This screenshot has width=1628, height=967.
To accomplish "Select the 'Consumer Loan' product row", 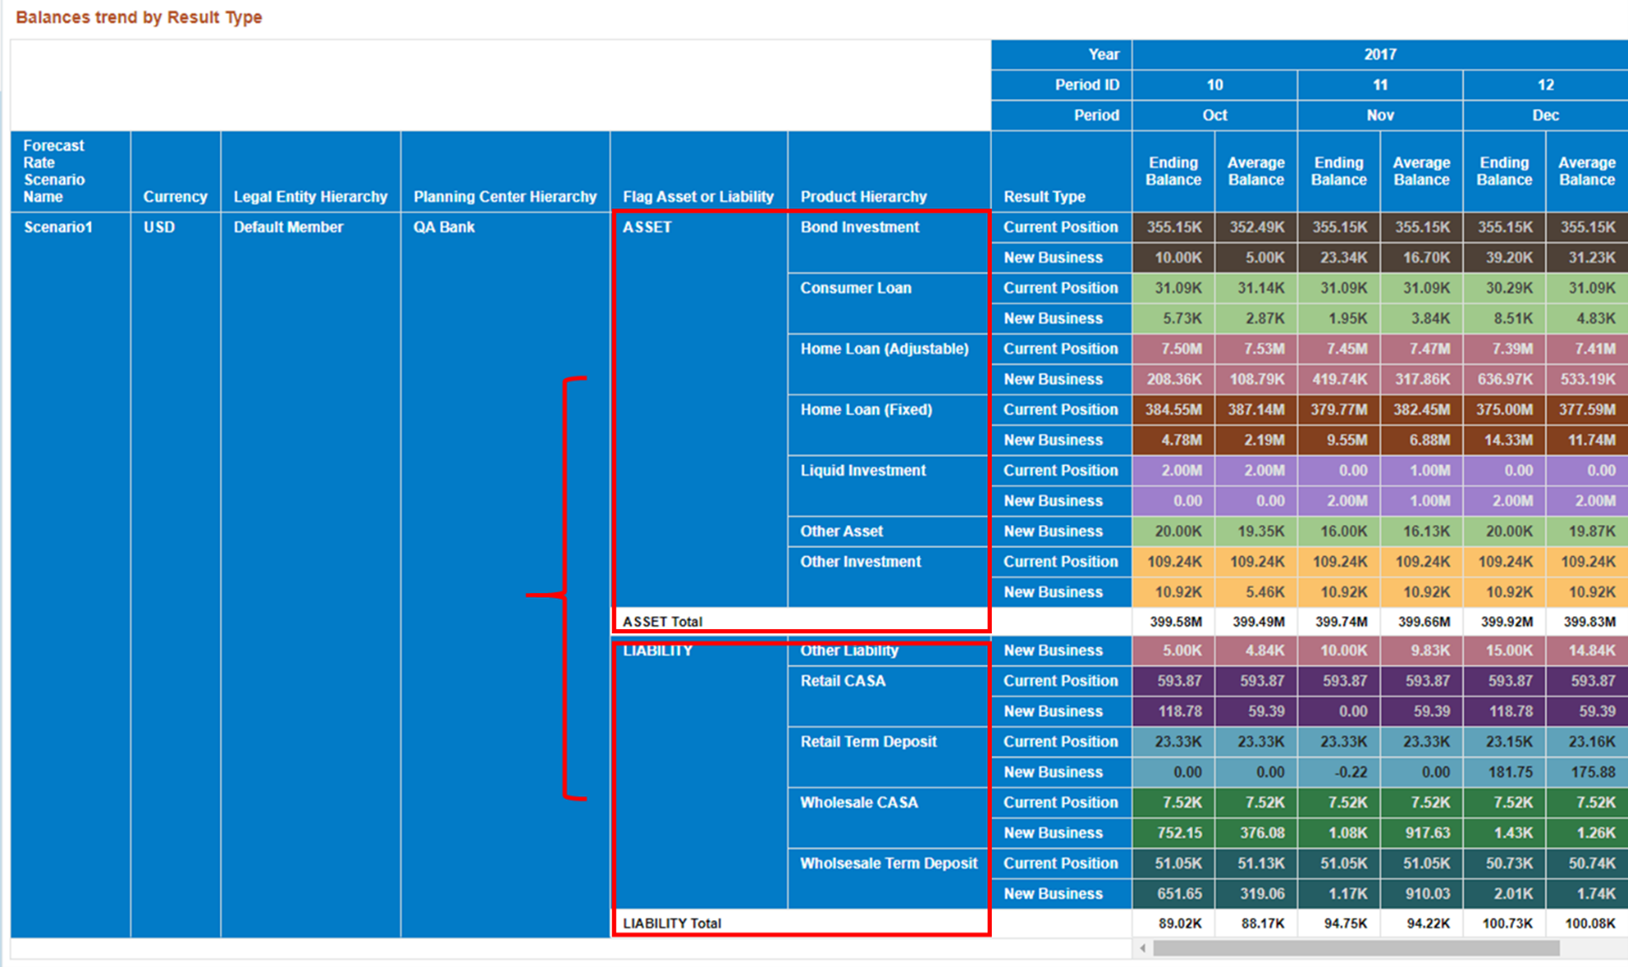I will coord(890,303).
